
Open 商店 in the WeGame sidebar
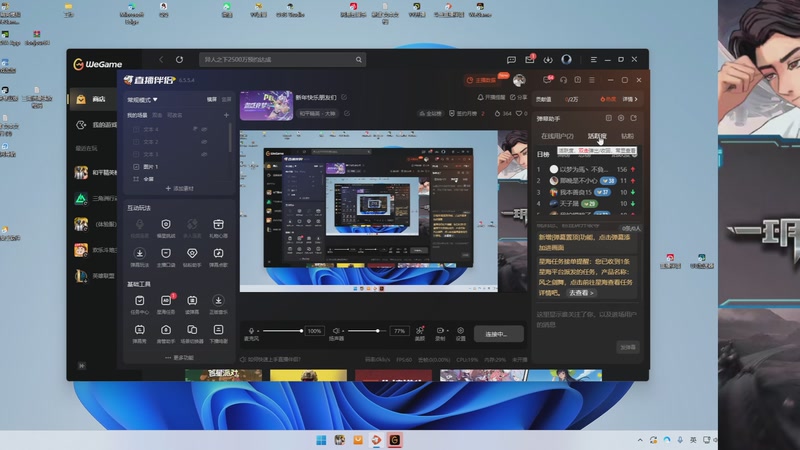click(92, 99)
